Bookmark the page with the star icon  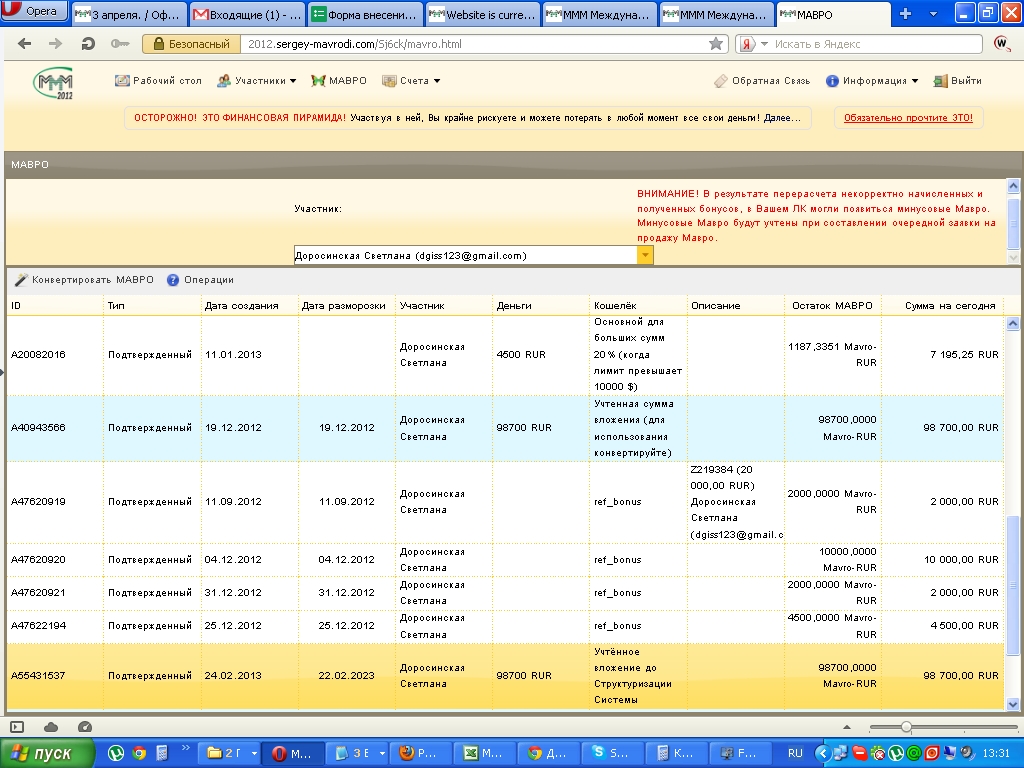coord(716,44)
